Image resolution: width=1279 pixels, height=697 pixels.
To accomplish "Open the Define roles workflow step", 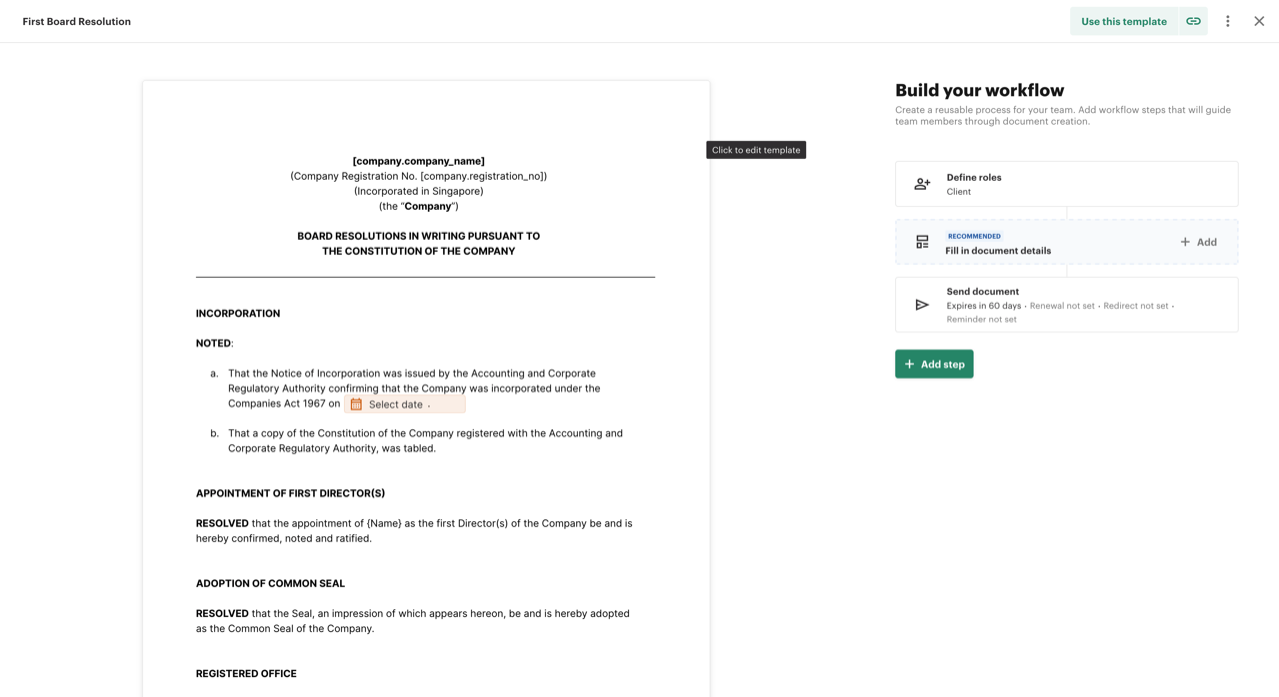I will [x=1067, y=184].
